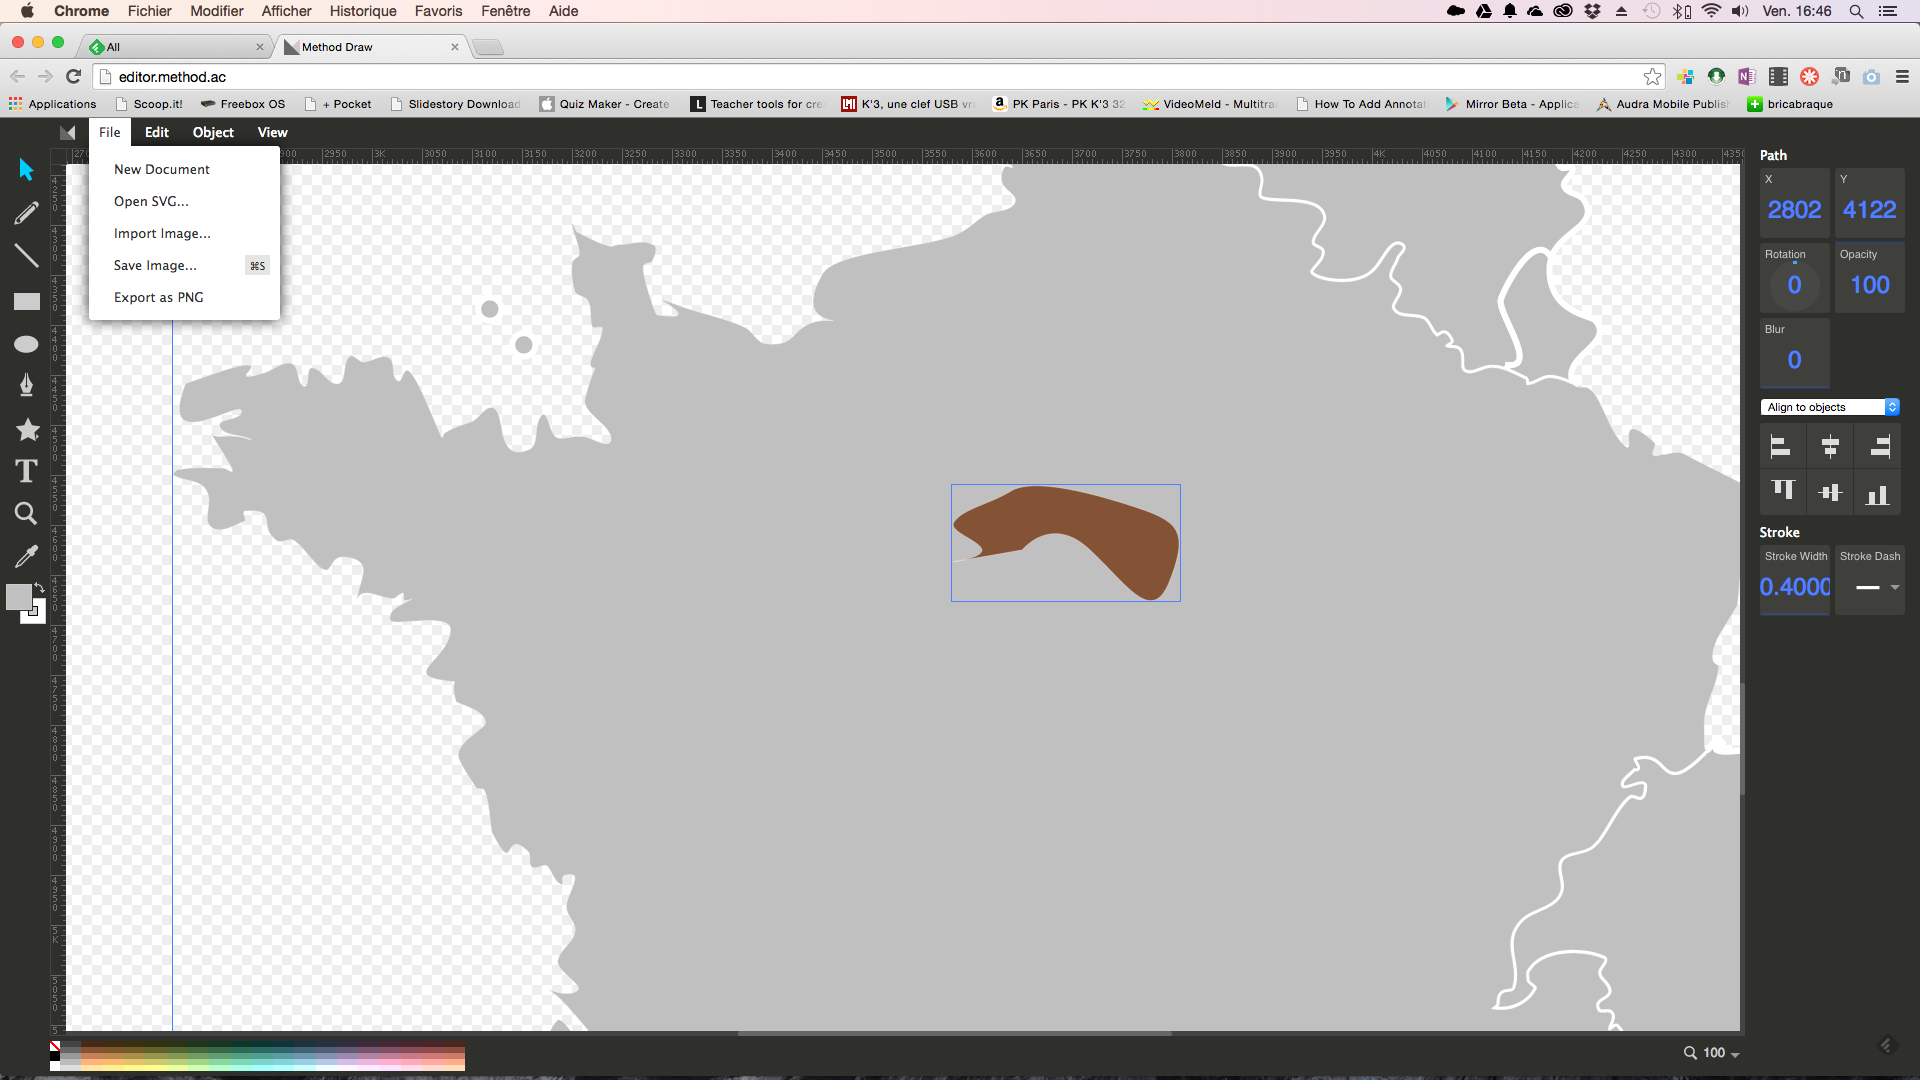Open the Apple menu
1920x1080 pixels.
point(27,11)
